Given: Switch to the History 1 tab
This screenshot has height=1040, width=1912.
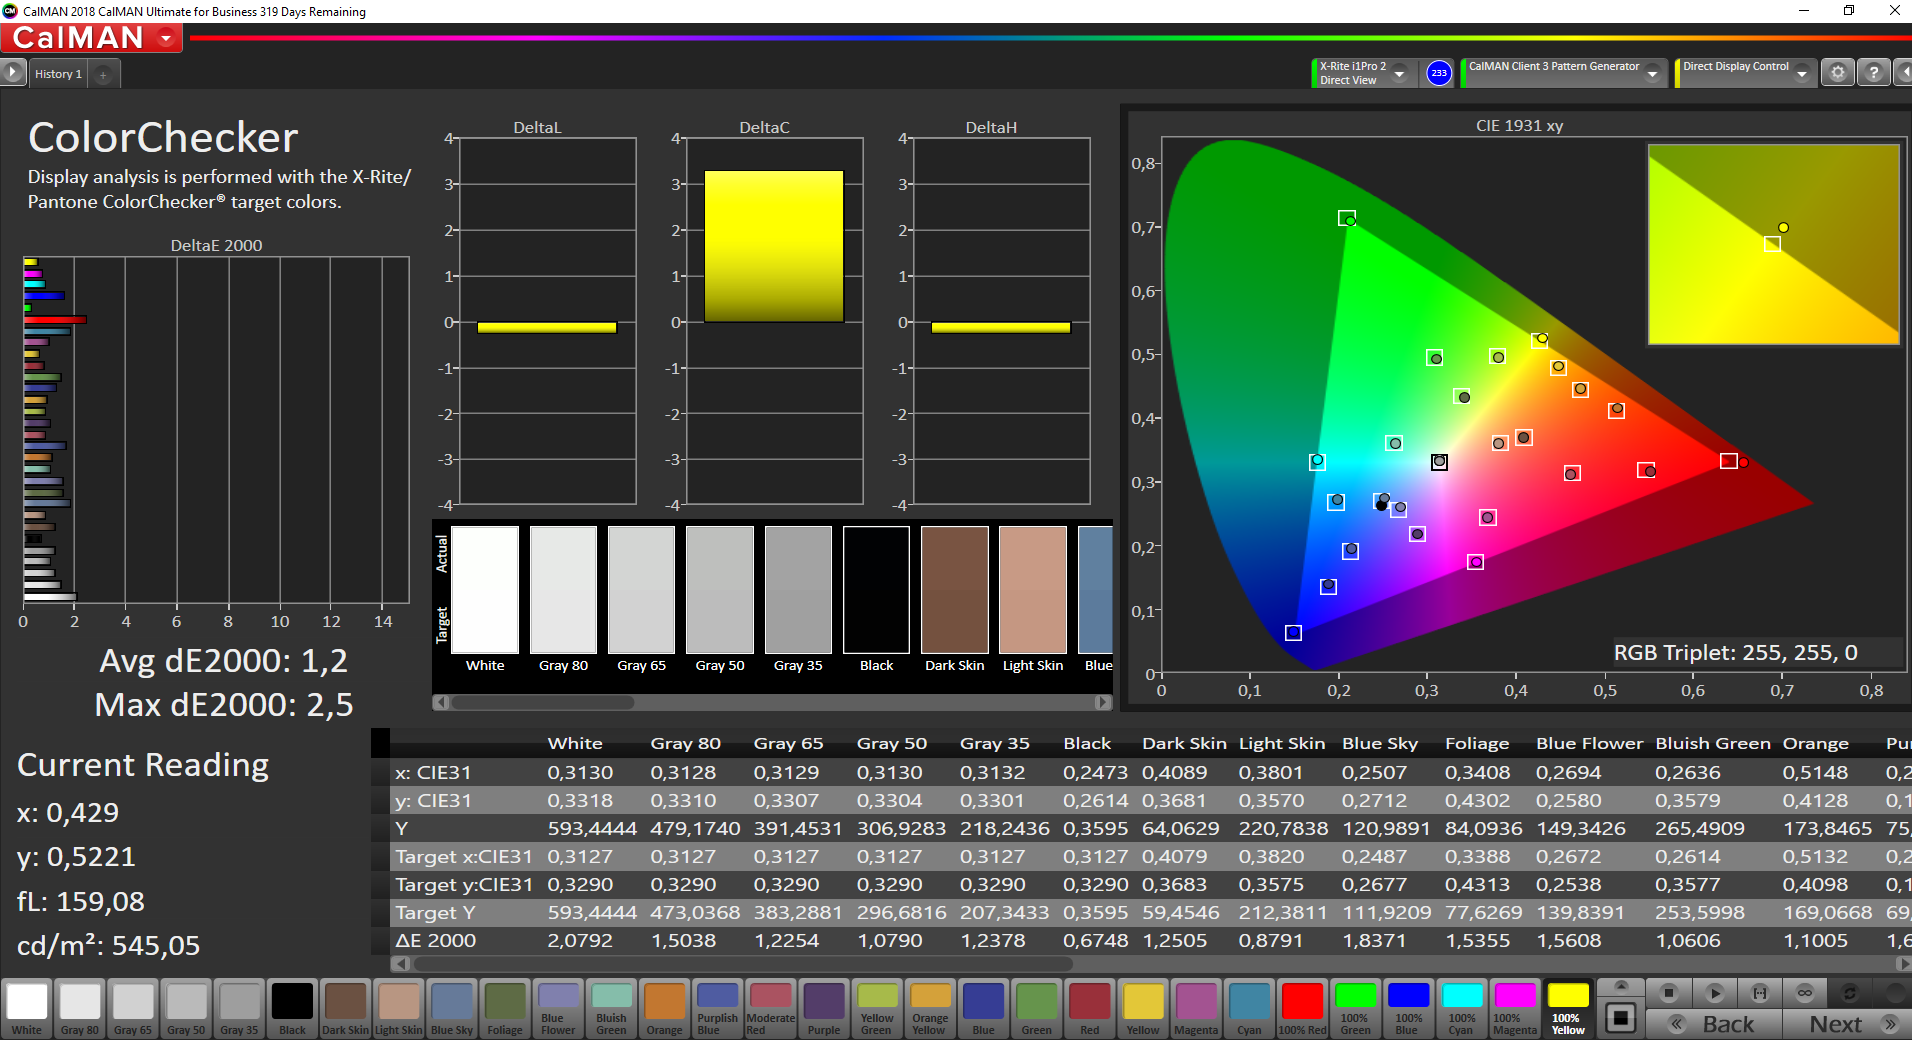Looking at the screenshot, I should click(58, 74).
